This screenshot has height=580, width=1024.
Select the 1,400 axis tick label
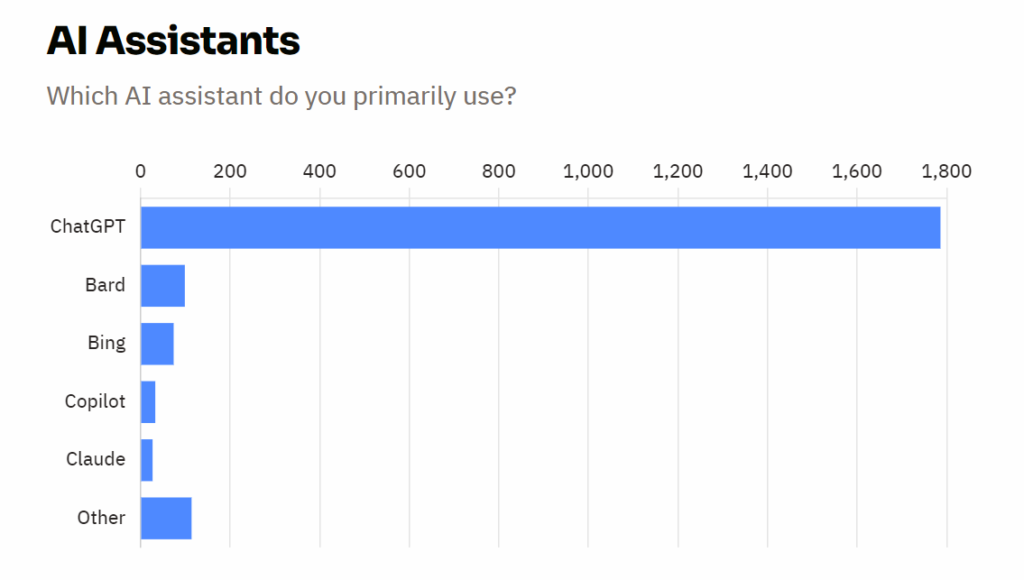[x=768, y=171]
